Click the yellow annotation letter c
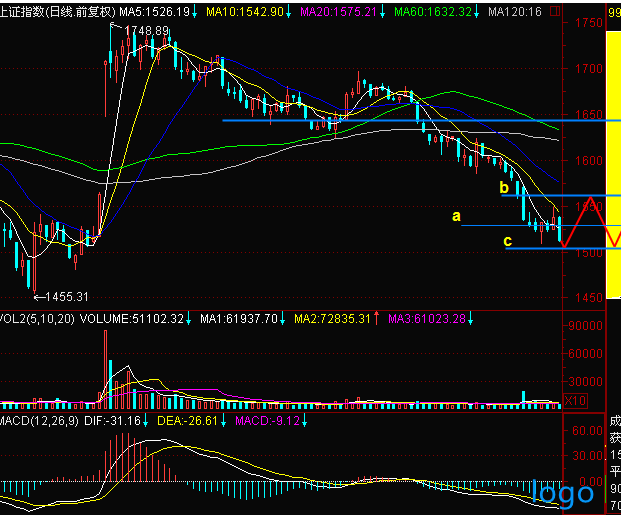Viewport: 621px width, 515px height. pos(507,241)
